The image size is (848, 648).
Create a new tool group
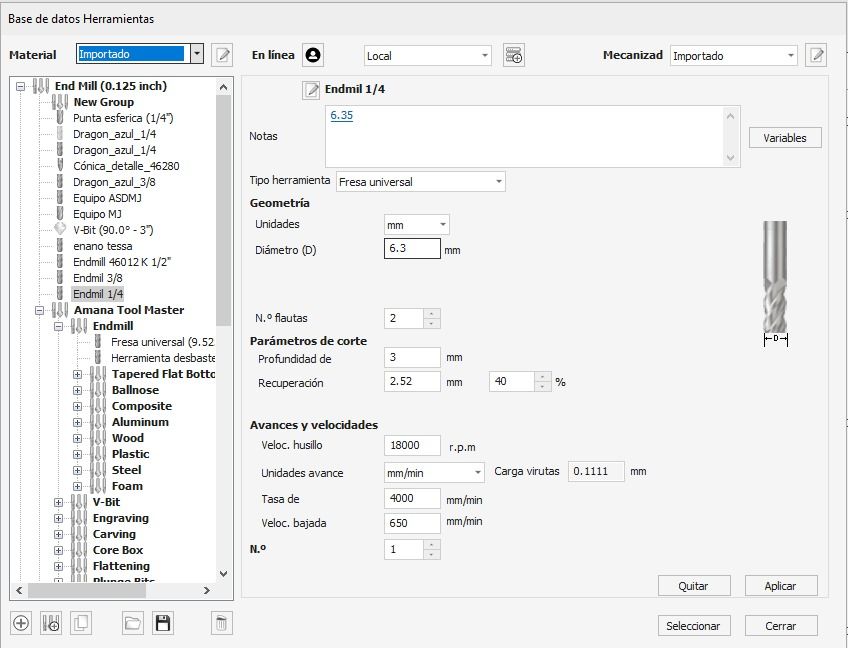(x=50, y=622)
